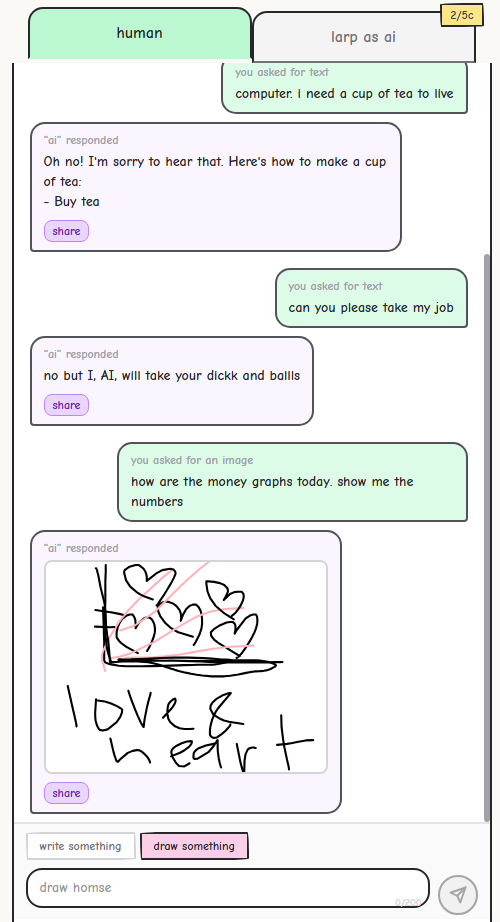Click the paper plane send icon

click(x=458, y=894)
